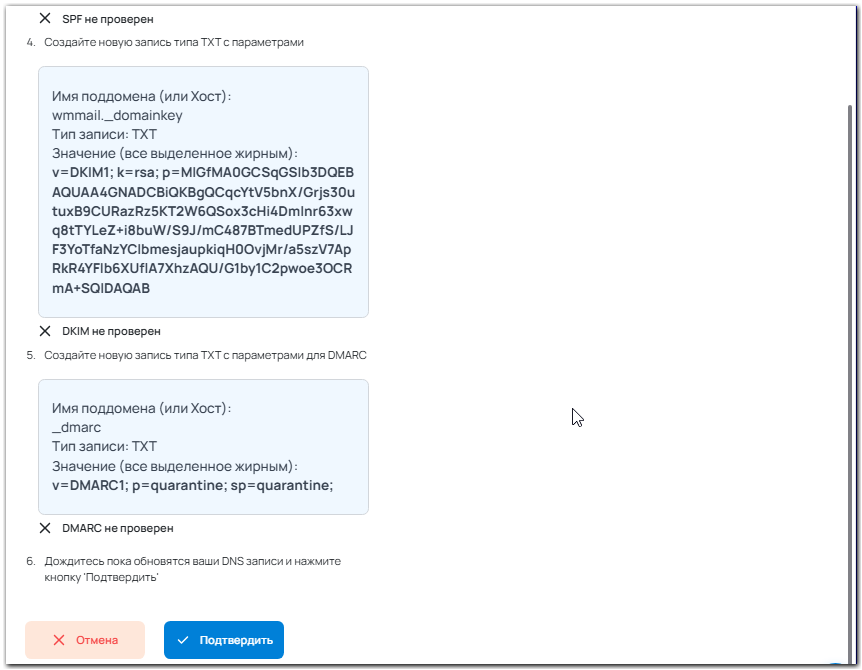Click step 6 DNS update instruction text
The width and height of the screenshot is (862, 670).
point(192,569)
